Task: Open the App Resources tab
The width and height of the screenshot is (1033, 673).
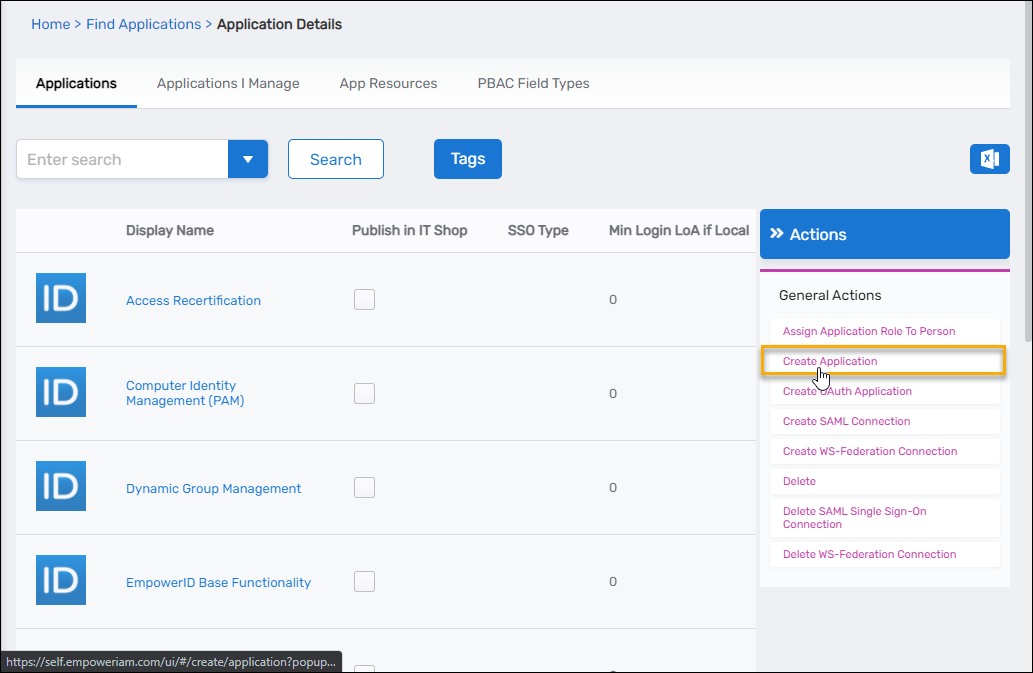Action: 388,83
